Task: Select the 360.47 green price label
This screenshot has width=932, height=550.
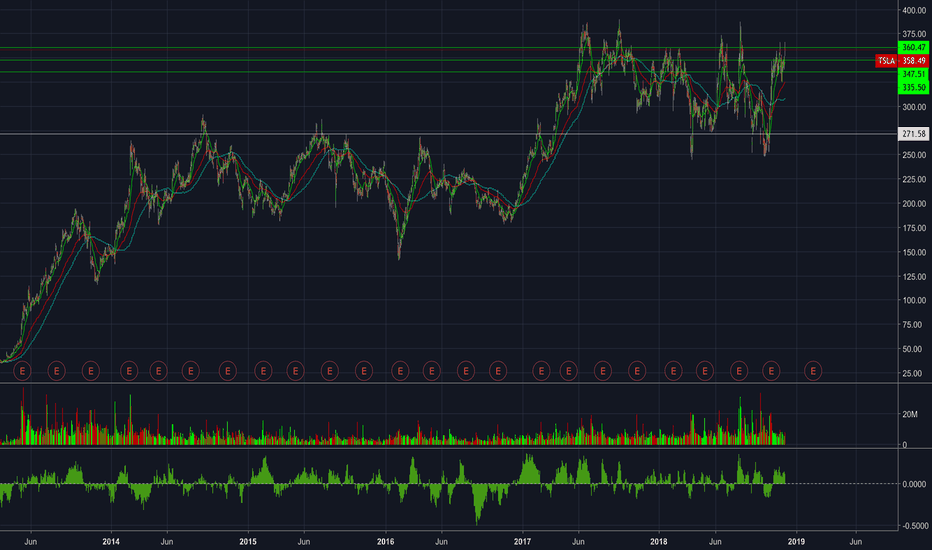Action: pyautogui.click(x=914, y=48)
